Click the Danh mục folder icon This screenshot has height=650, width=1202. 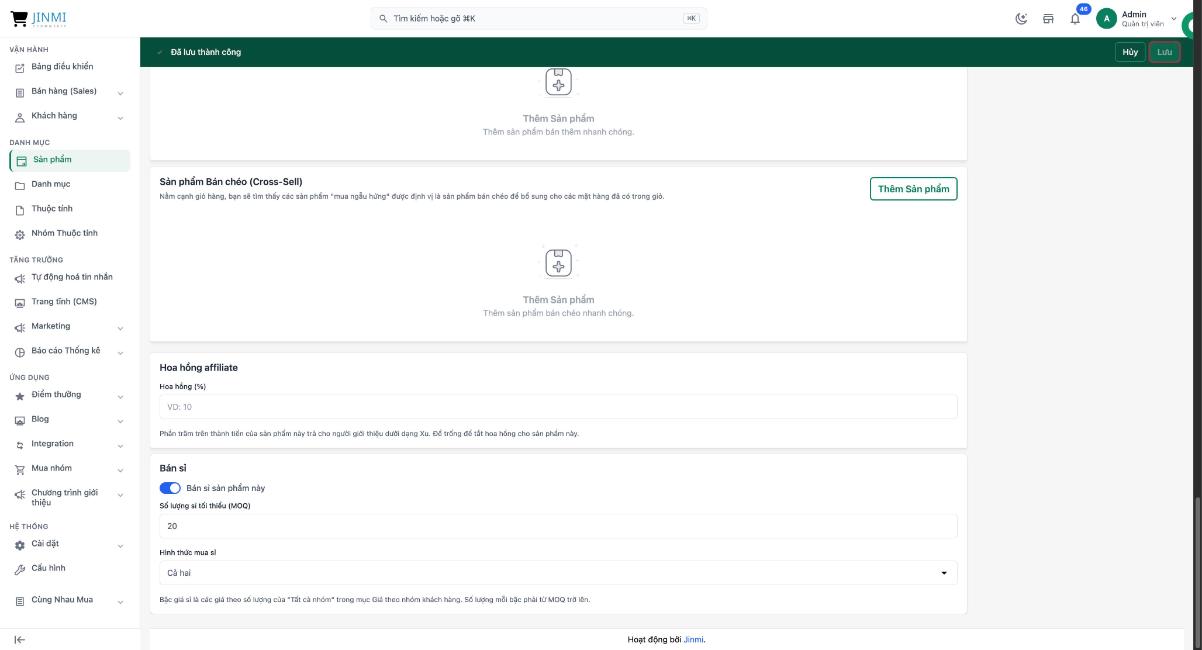[19, 185]
